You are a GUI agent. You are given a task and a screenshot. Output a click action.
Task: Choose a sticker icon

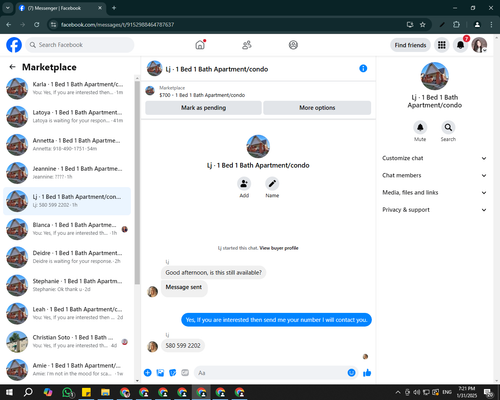(x=173, y=373)
